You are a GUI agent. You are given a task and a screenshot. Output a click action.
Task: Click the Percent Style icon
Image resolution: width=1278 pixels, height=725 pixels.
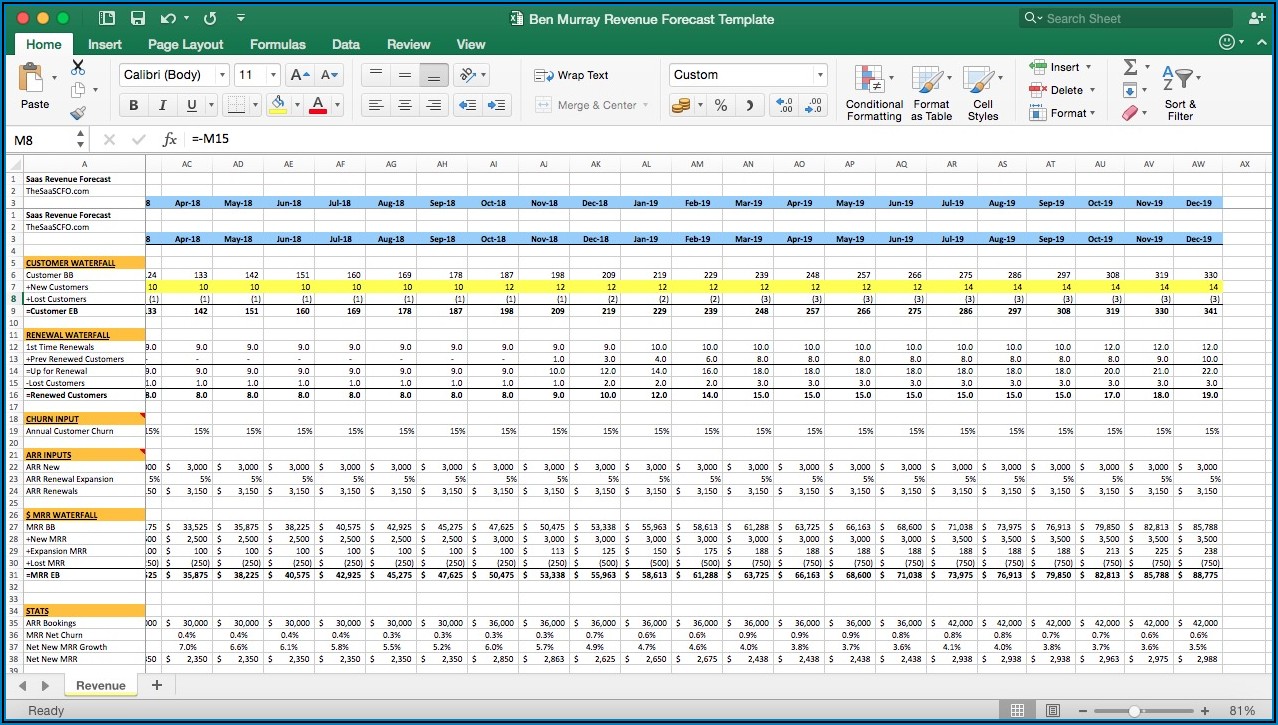[720, 105]
